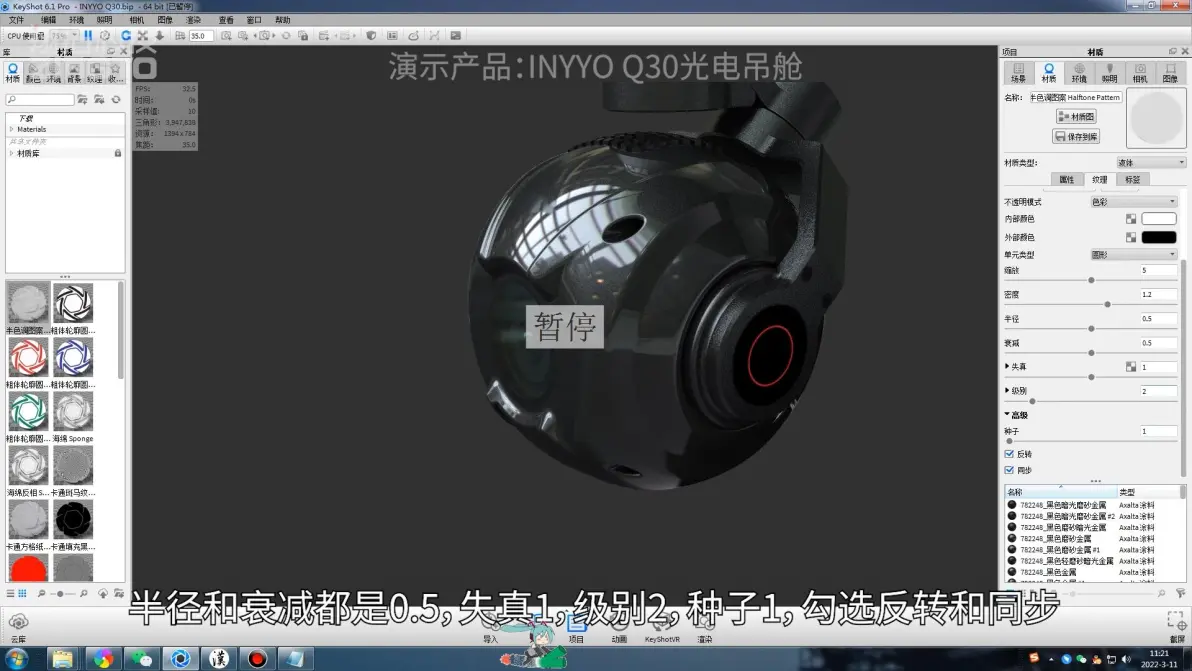Toggle the 同步 sync checkbox
Image resolution: width=1192 pixels, height=671 pixels.
[1010, 470]
